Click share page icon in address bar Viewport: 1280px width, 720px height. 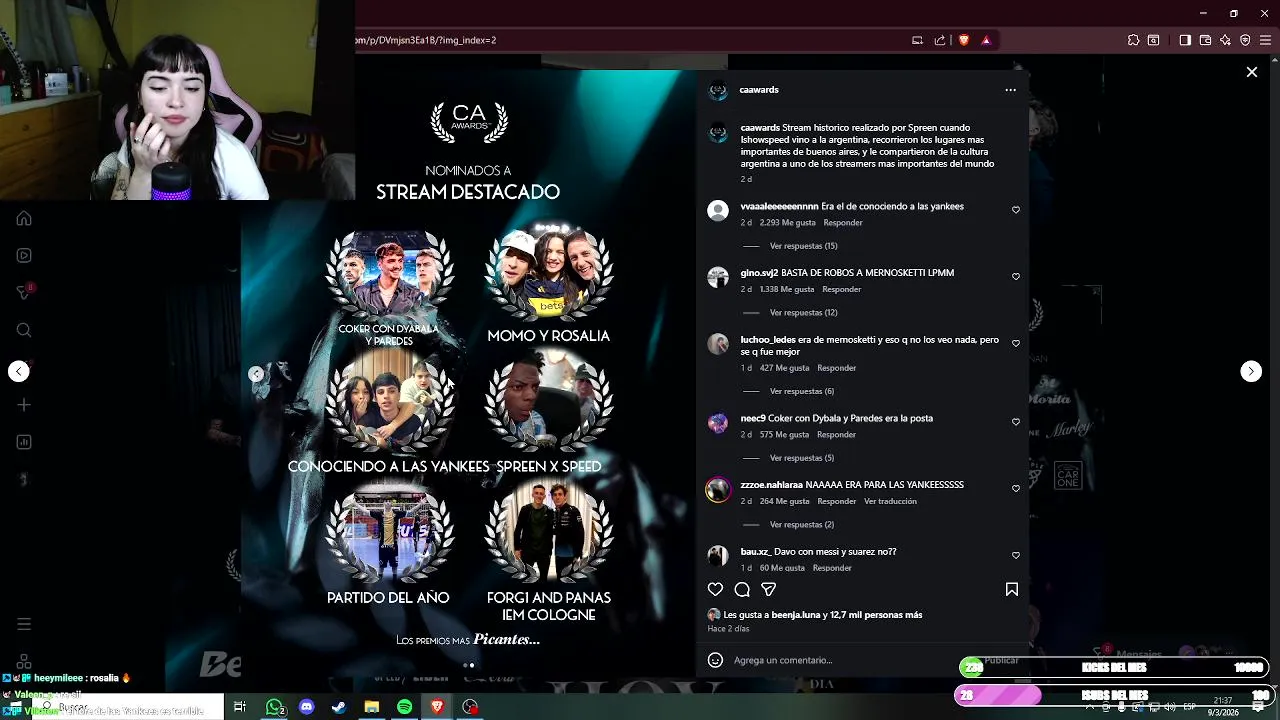[x=940, y=40]
